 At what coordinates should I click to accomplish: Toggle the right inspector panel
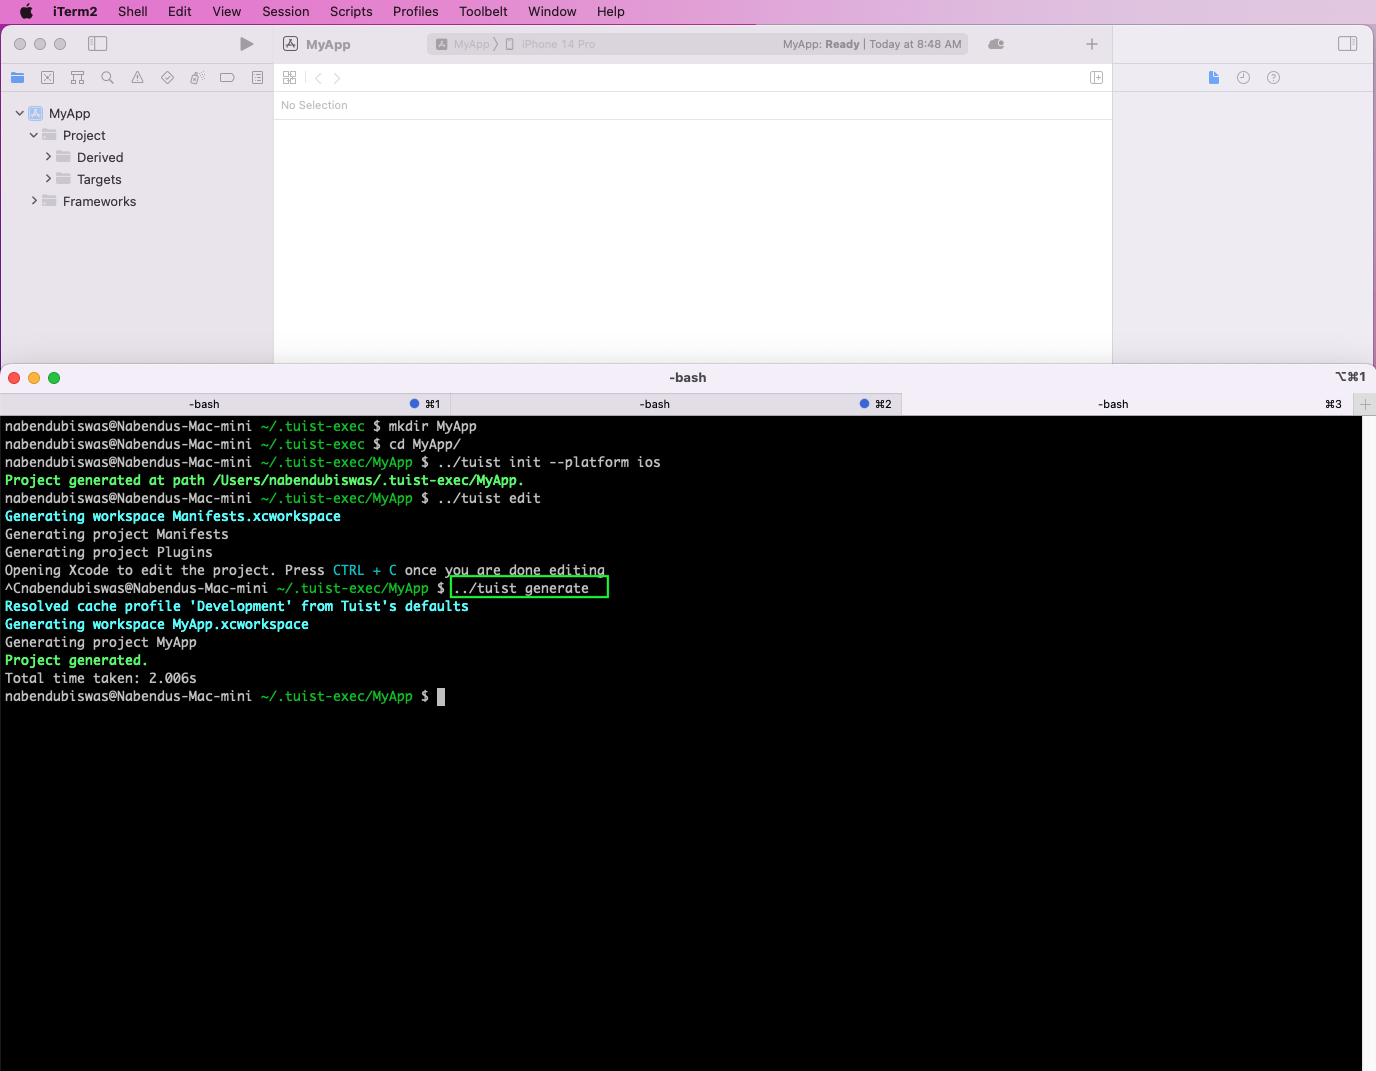coord(1347,44)
